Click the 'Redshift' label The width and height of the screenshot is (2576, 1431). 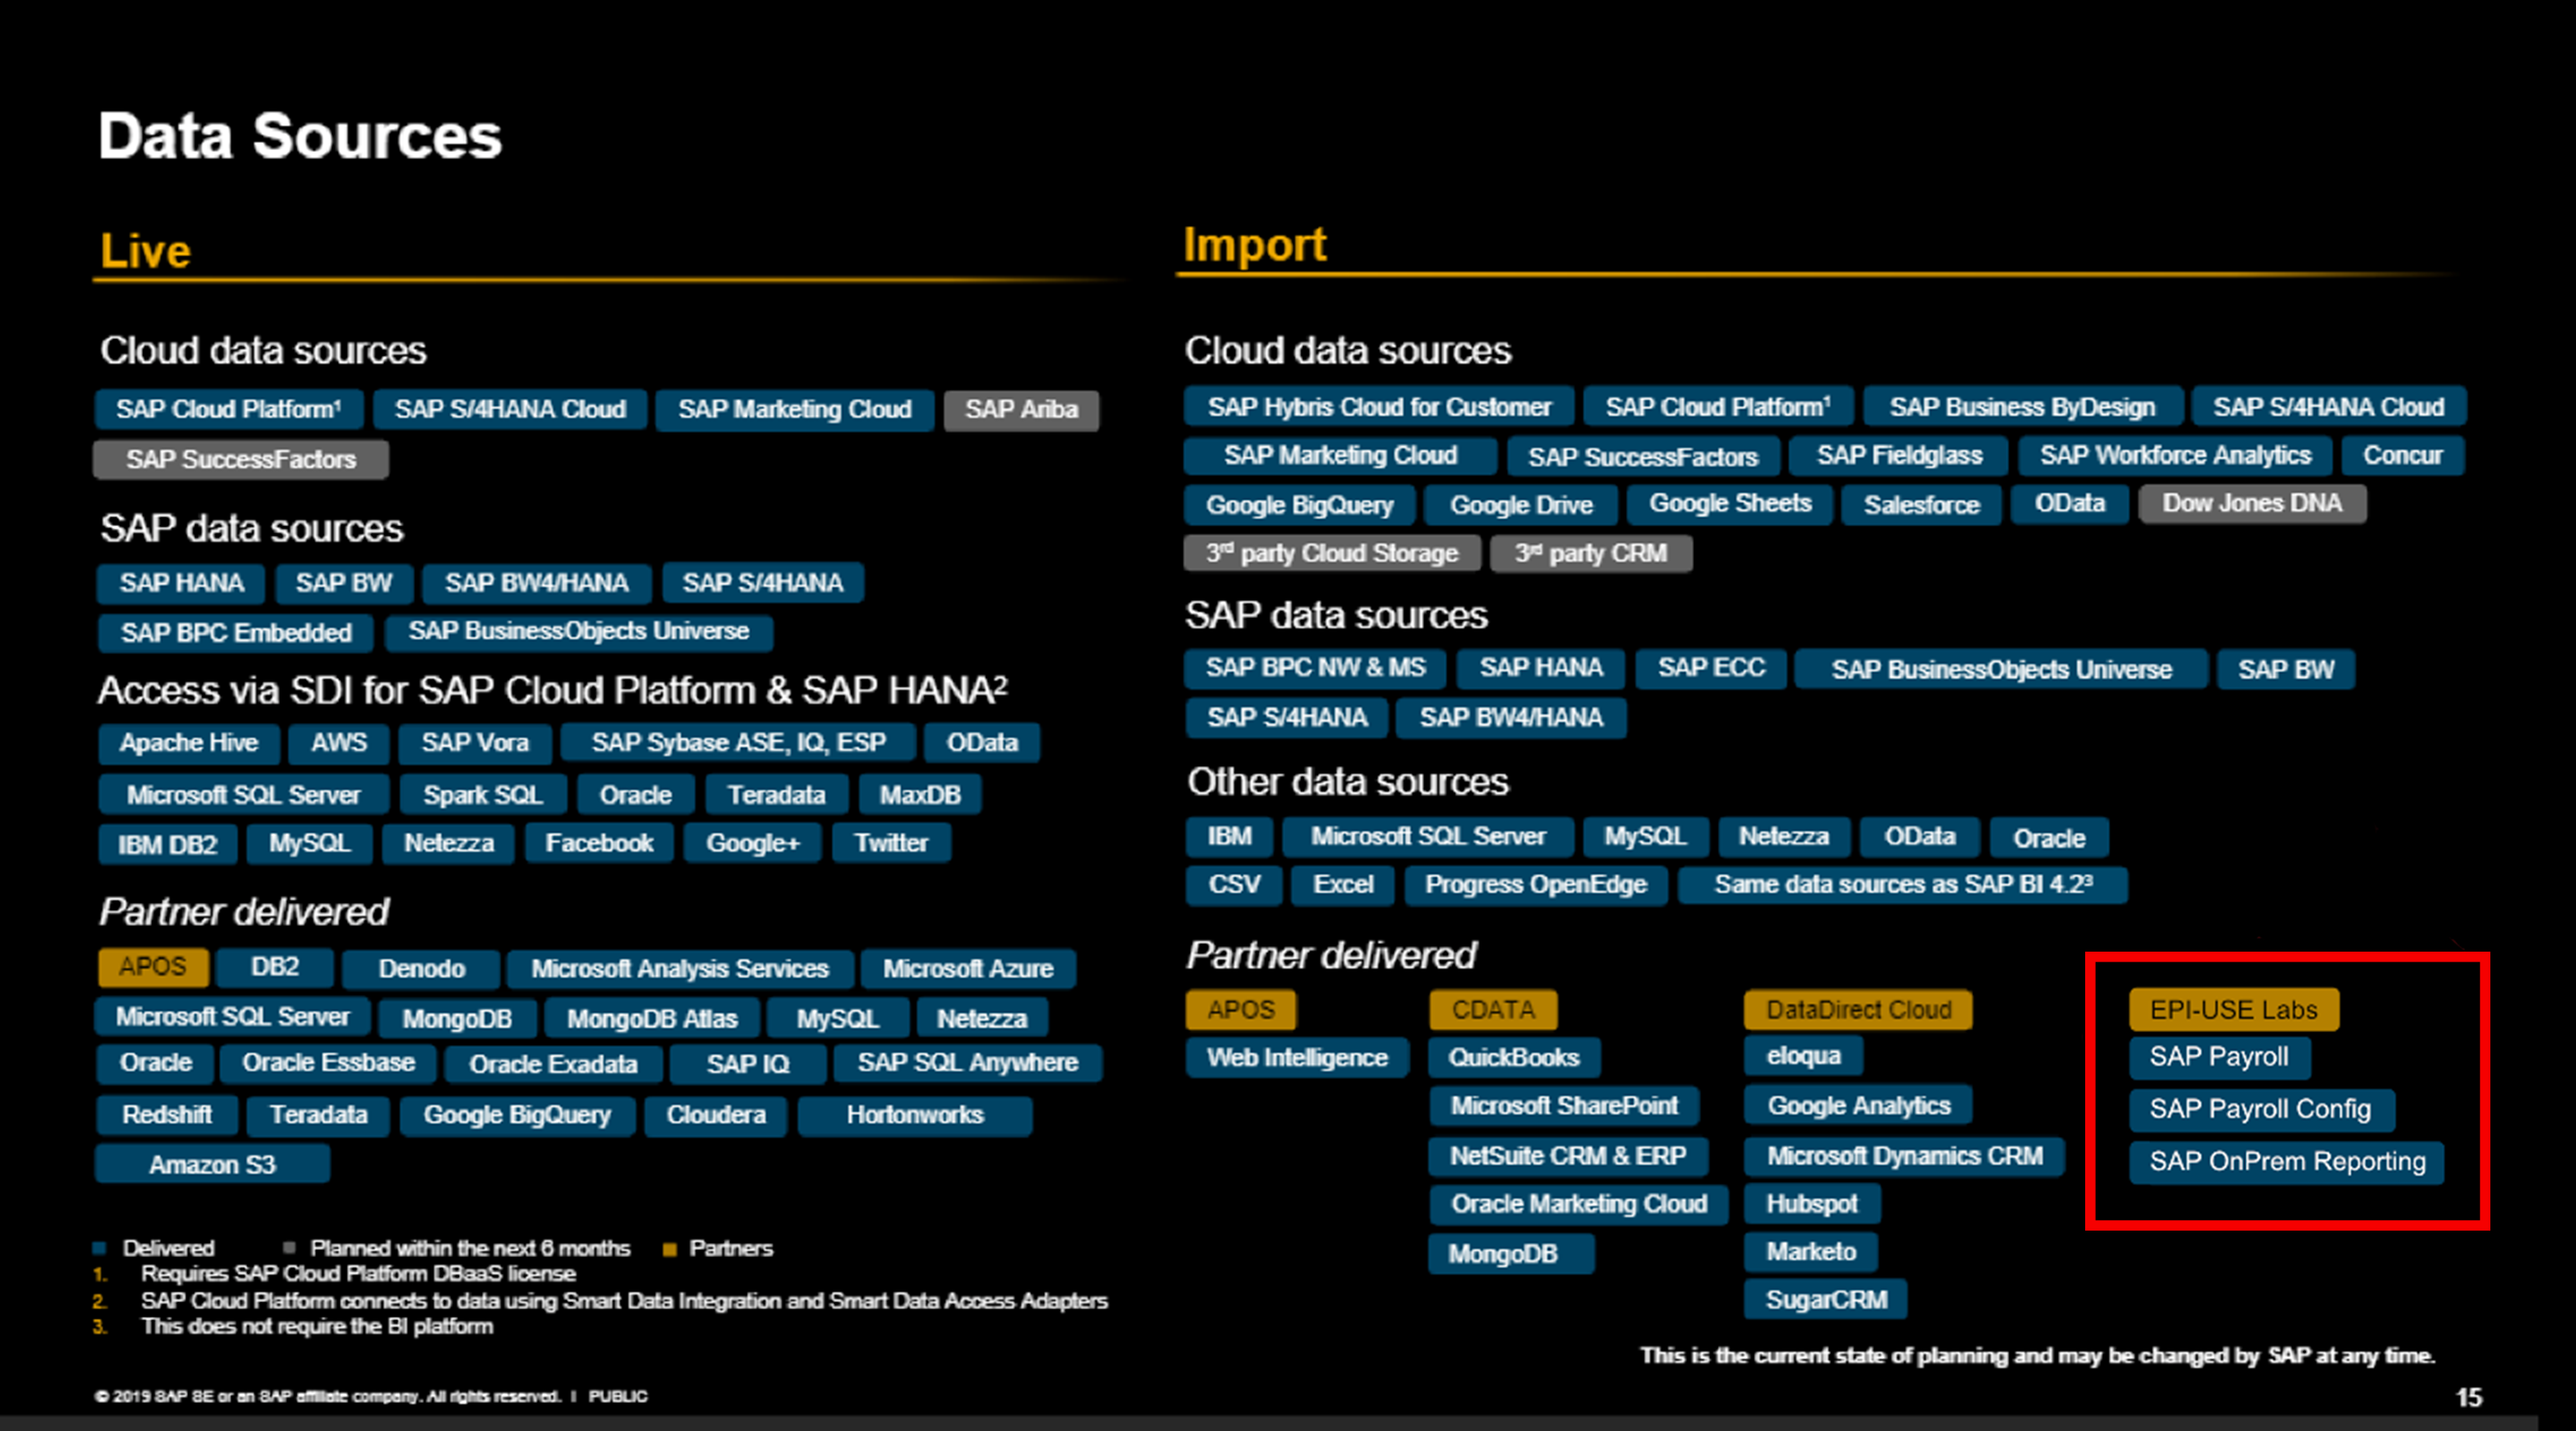click(x=167, y=1115)
